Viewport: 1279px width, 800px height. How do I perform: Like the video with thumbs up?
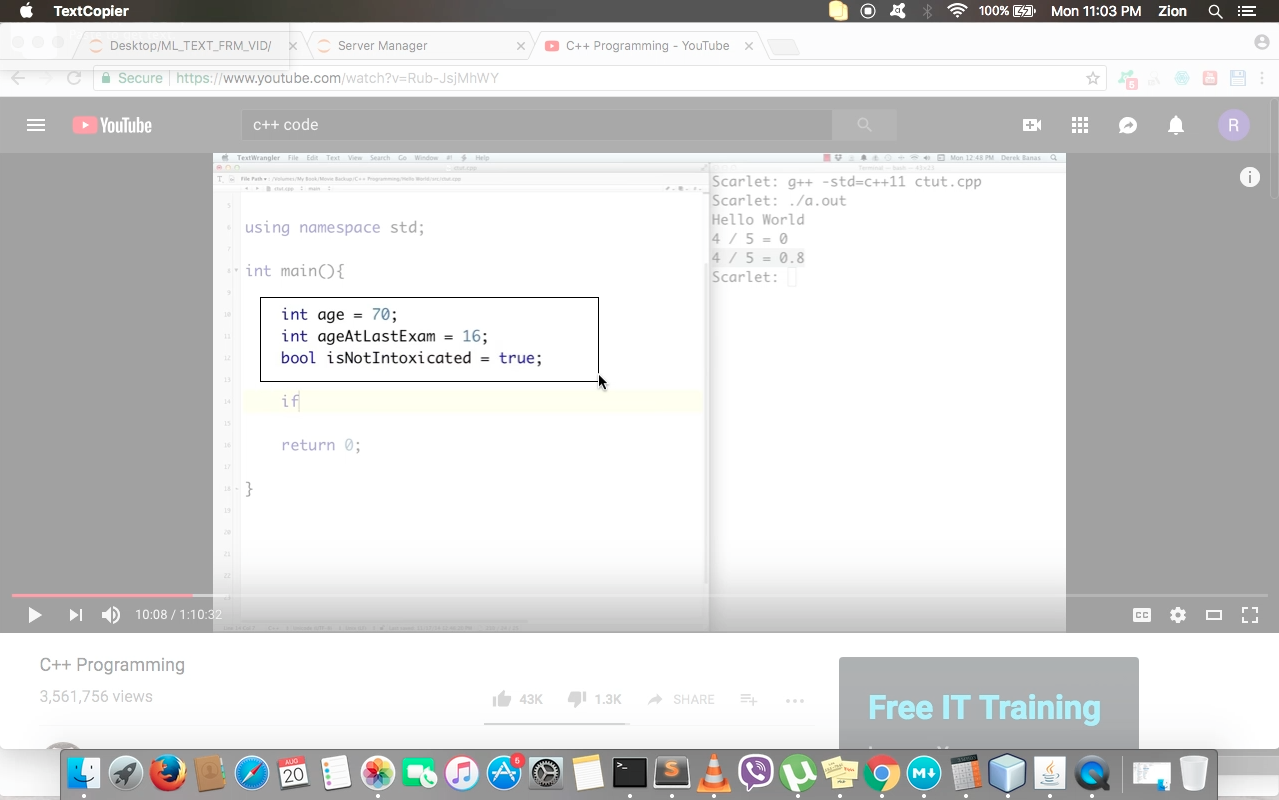503,699
